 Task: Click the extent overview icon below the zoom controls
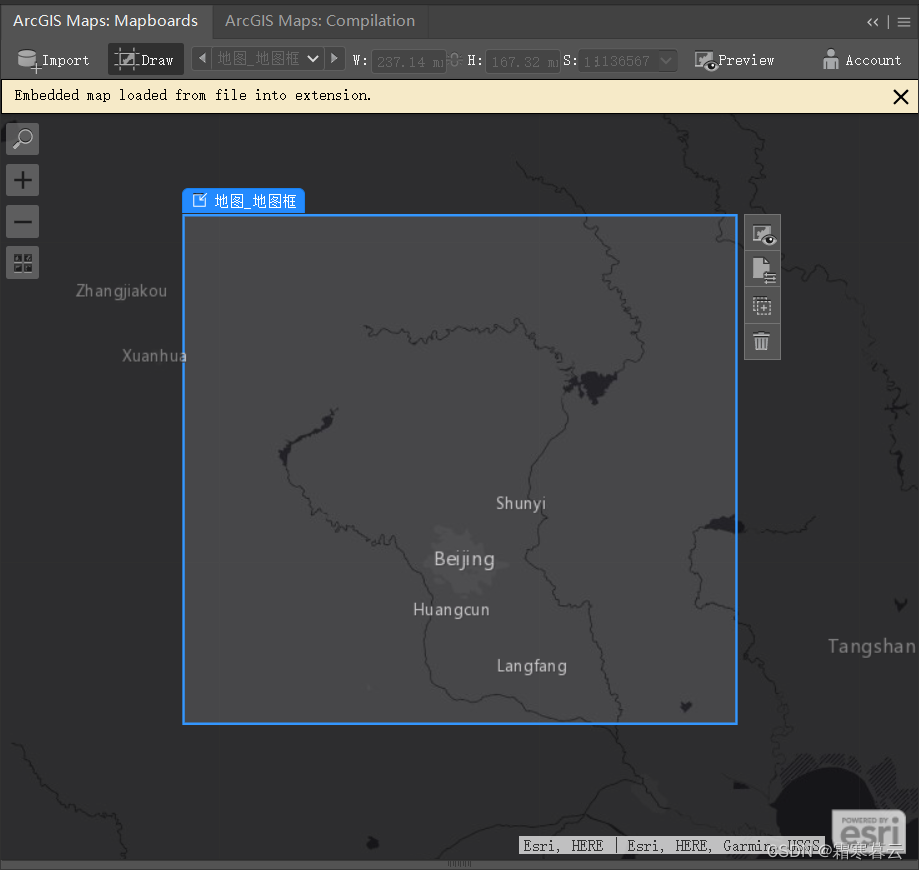click(22, 262)
